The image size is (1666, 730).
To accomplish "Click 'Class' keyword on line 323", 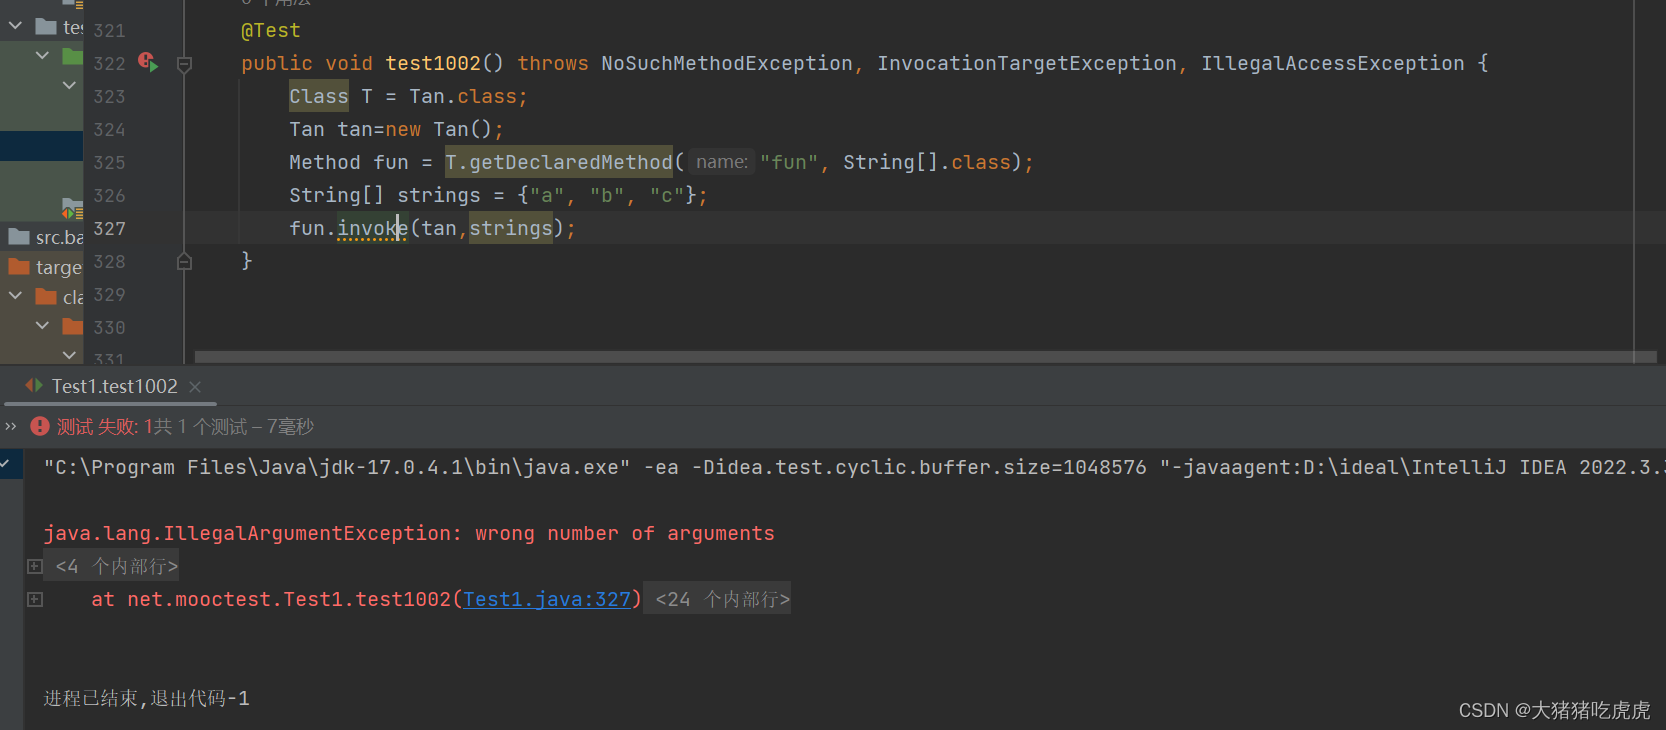I will [x=319, y=96].
